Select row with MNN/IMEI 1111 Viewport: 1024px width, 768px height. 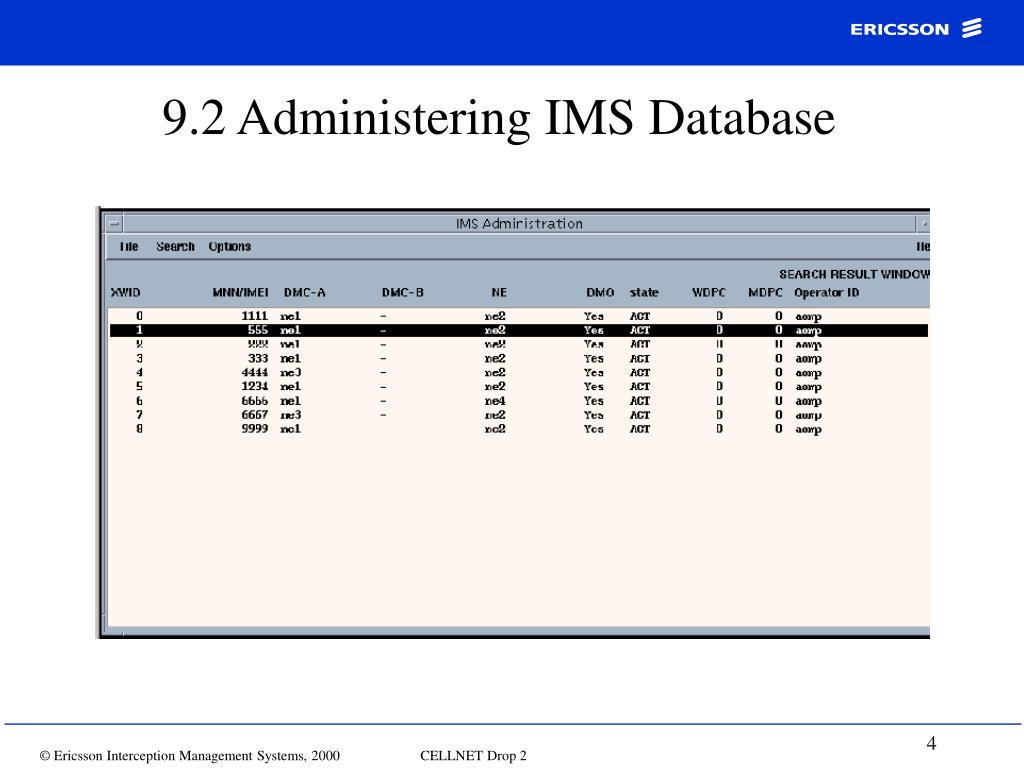519,316
